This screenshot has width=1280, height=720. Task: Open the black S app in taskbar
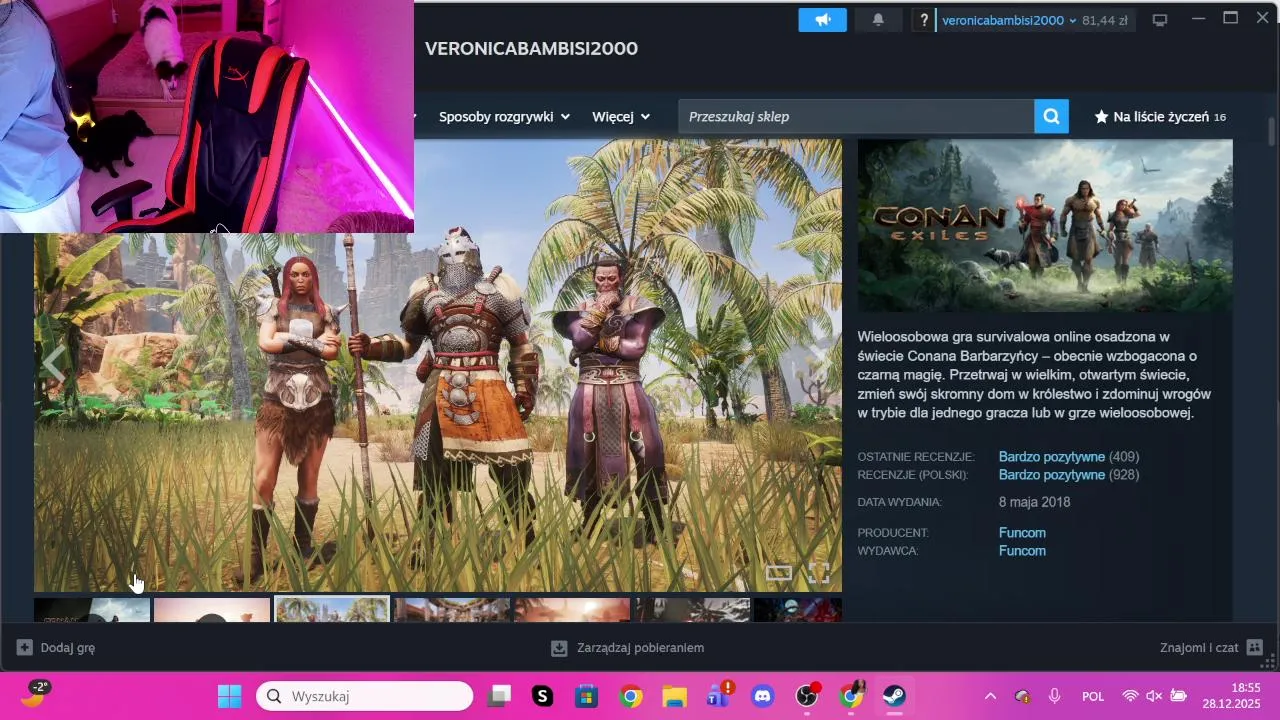click(x=543, y=696)
